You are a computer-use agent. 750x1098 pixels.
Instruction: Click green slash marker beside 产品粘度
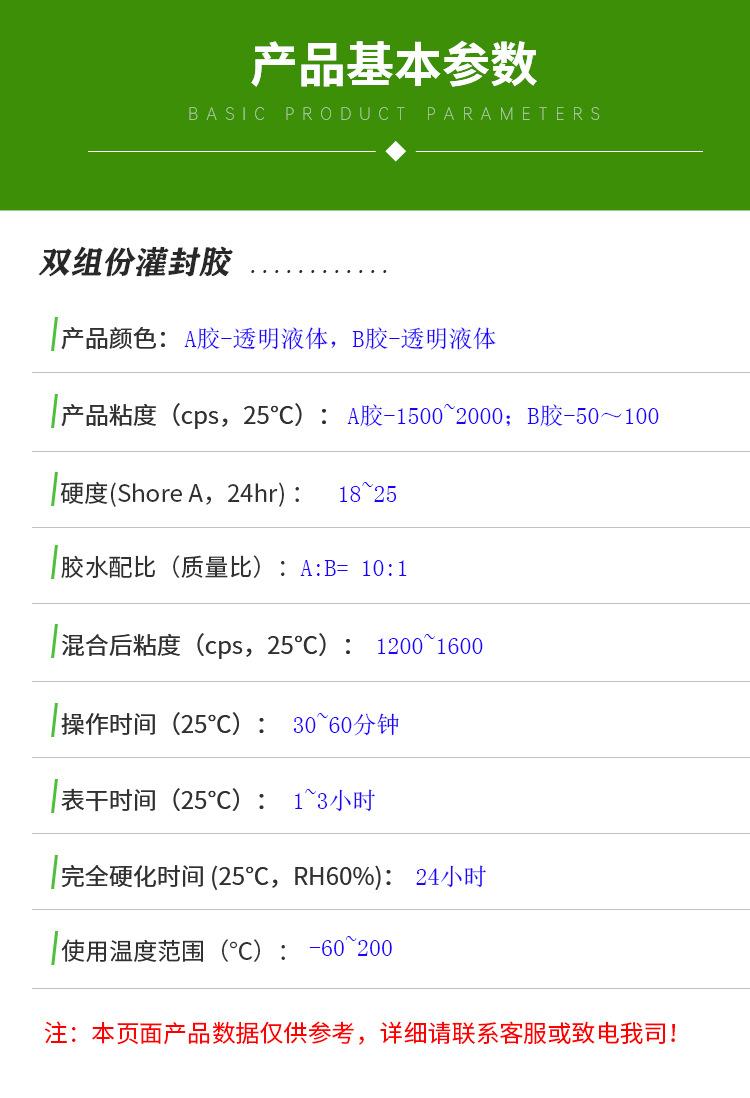click(x=54, y=411)
